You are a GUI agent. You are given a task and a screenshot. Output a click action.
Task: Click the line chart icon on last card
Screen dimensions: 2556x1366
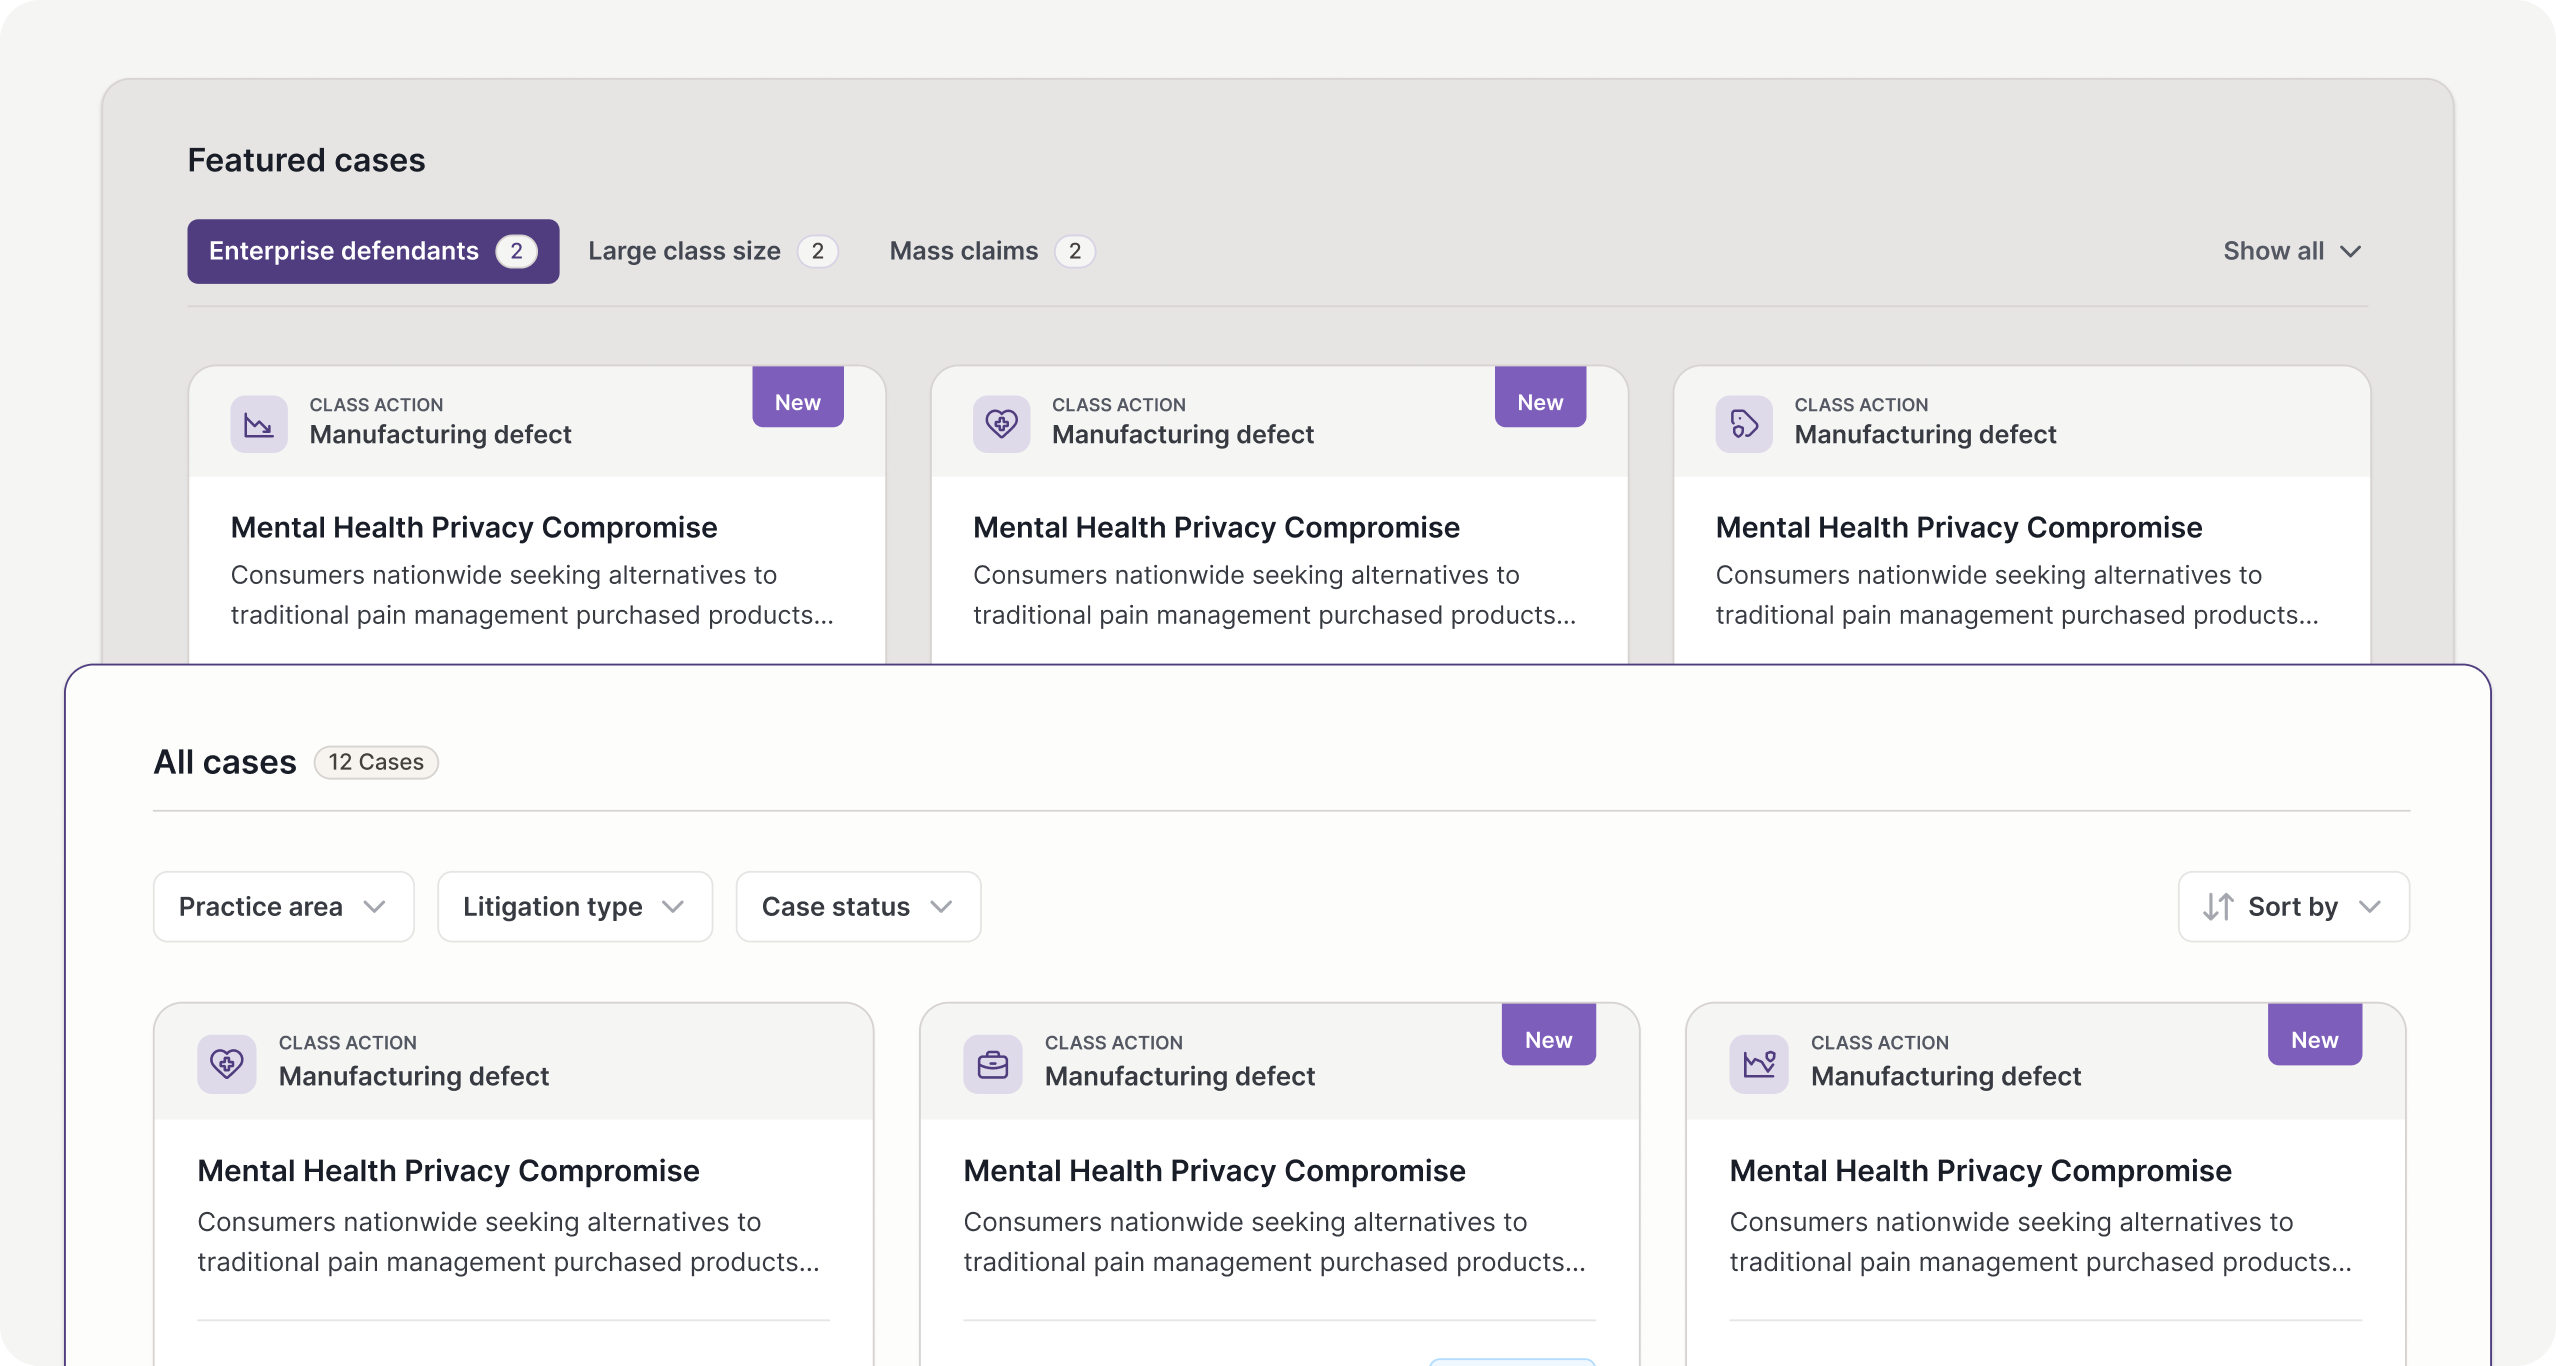click(x=1759, y=1064)
